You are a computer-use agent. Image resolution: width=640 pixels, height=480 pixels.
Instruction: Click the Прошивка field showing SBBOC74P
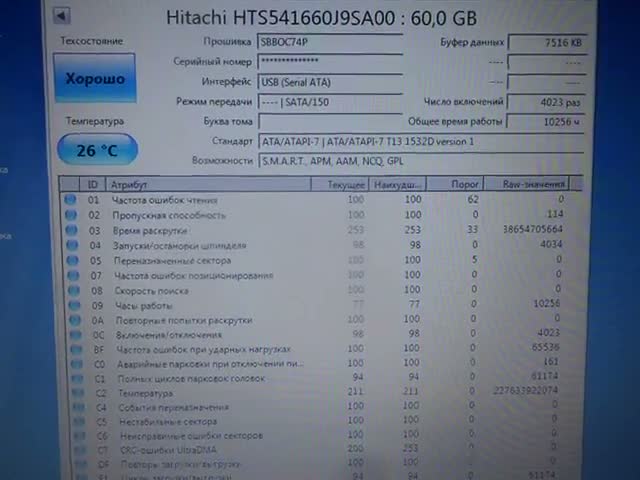[x=330, y=43]
